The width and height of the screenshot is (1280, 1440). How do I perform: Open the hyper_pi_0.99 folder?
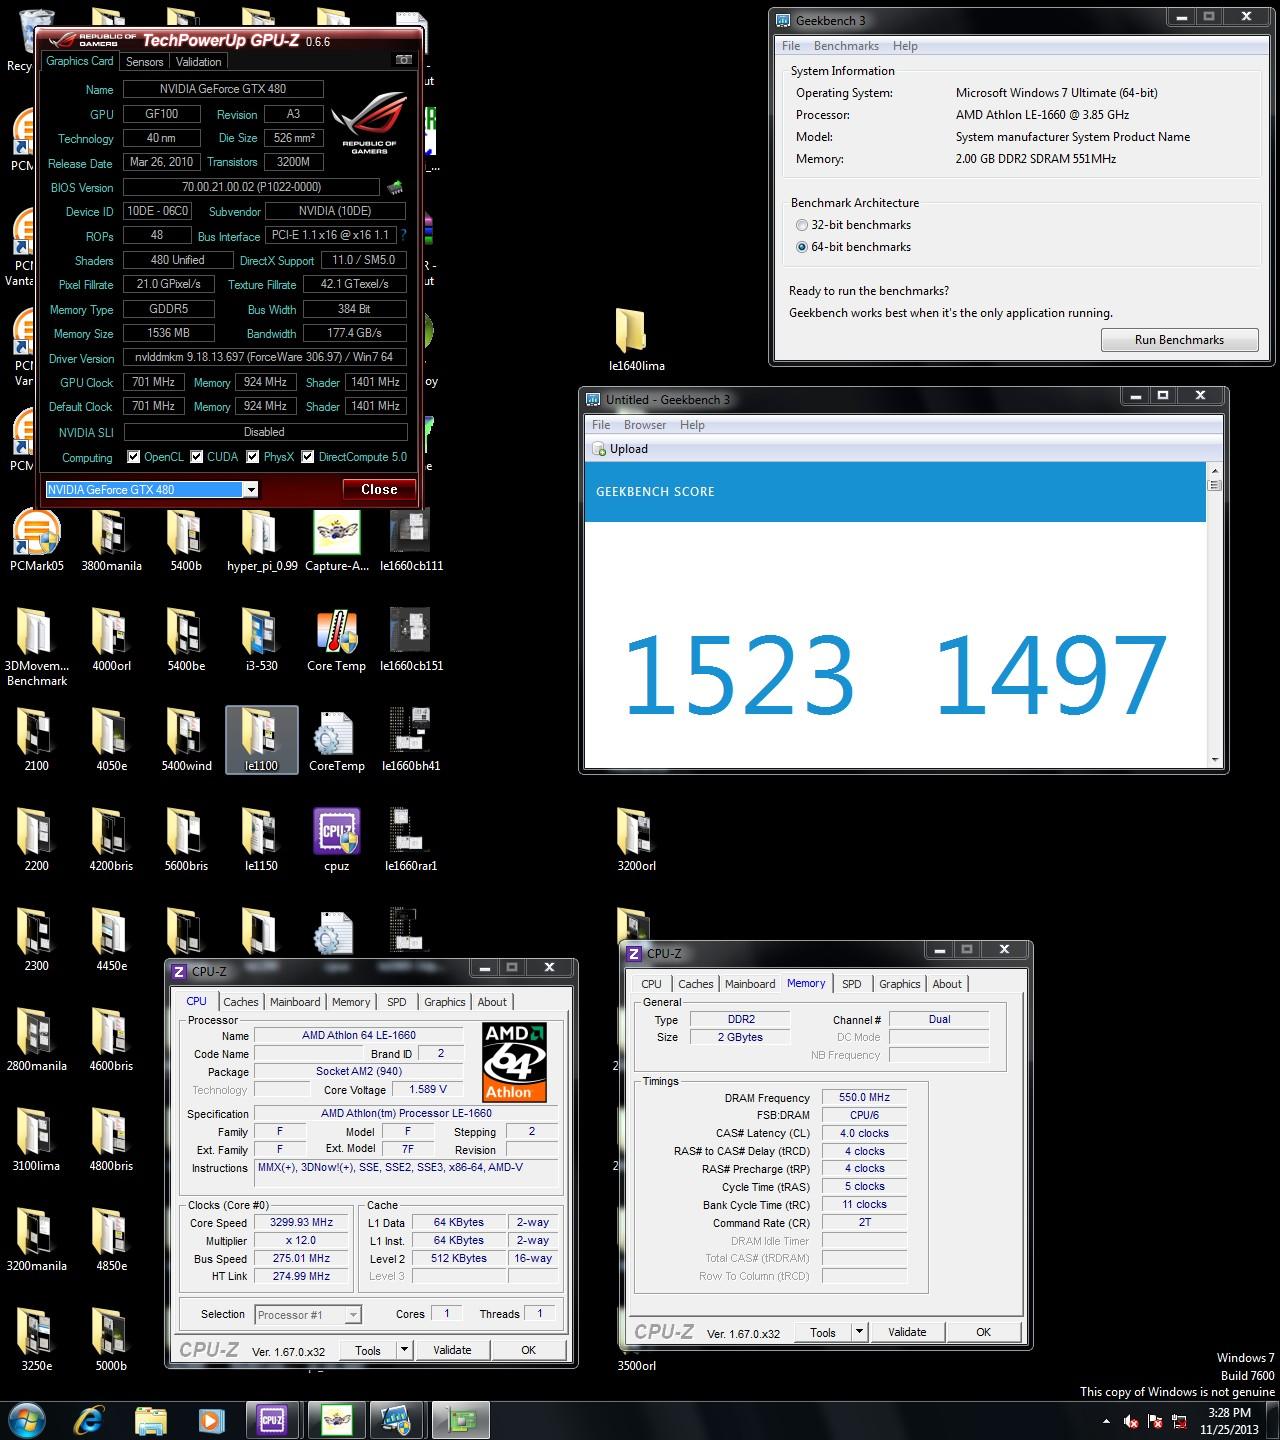[261, 541]
